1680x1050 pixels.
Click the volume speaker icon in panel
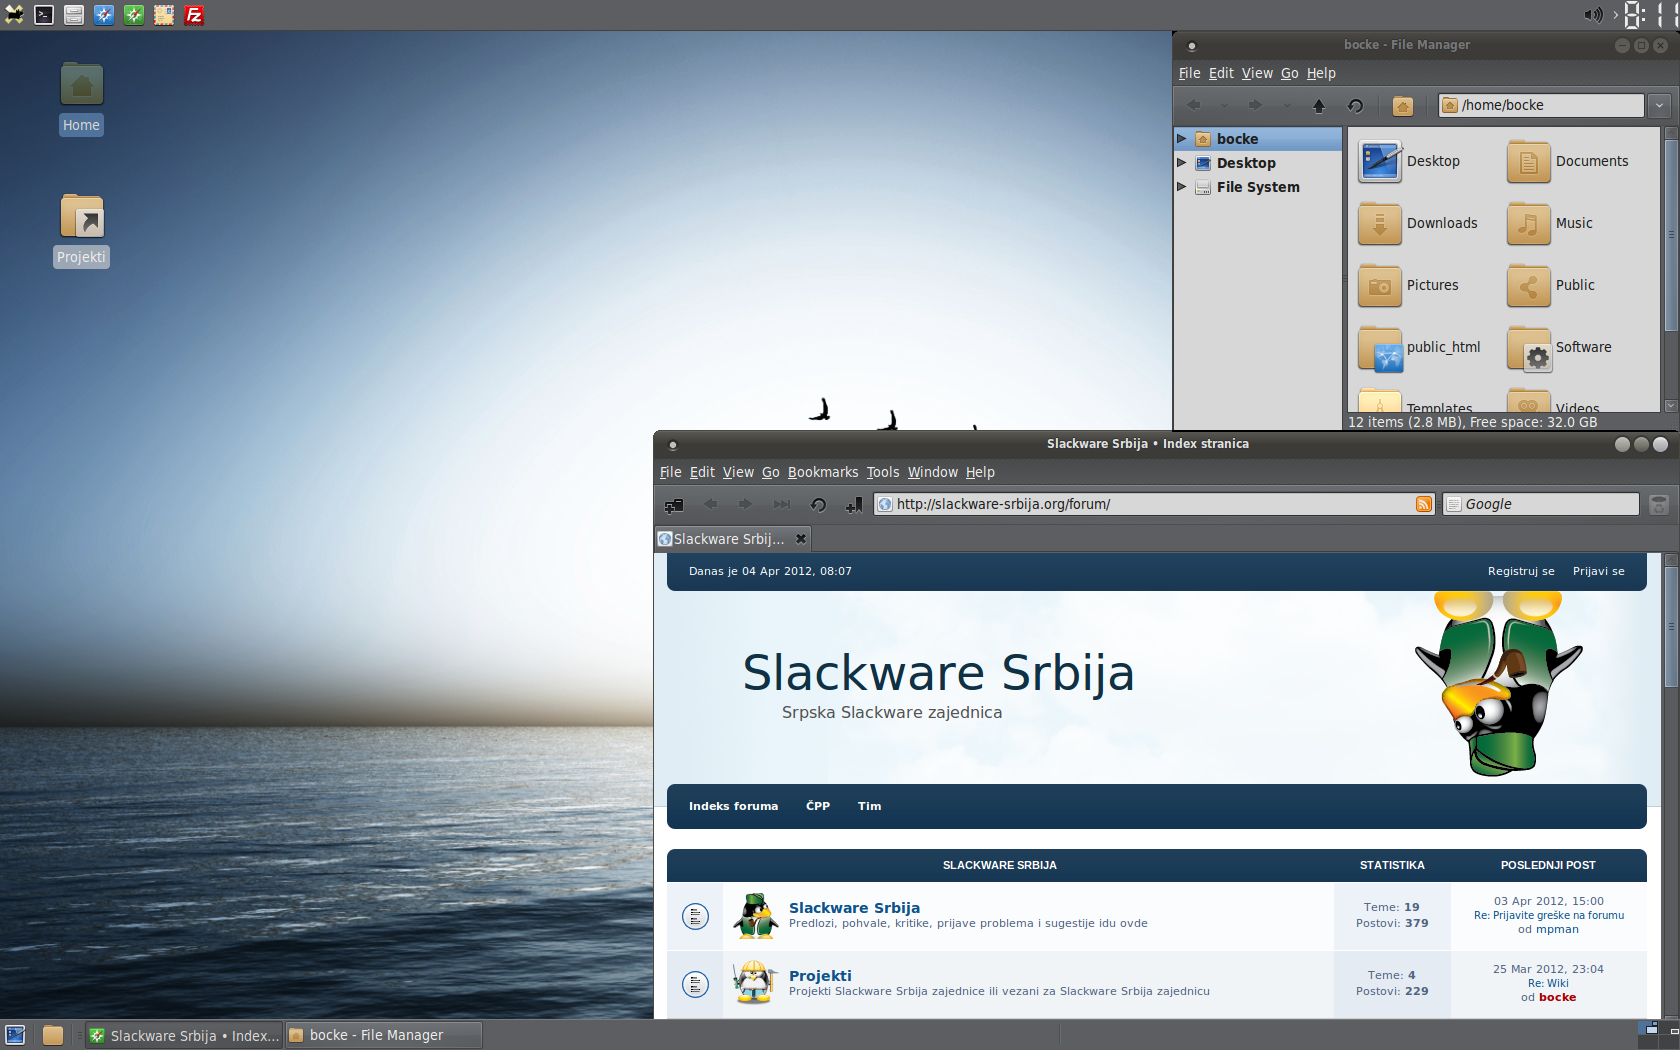click(1592, 15)
